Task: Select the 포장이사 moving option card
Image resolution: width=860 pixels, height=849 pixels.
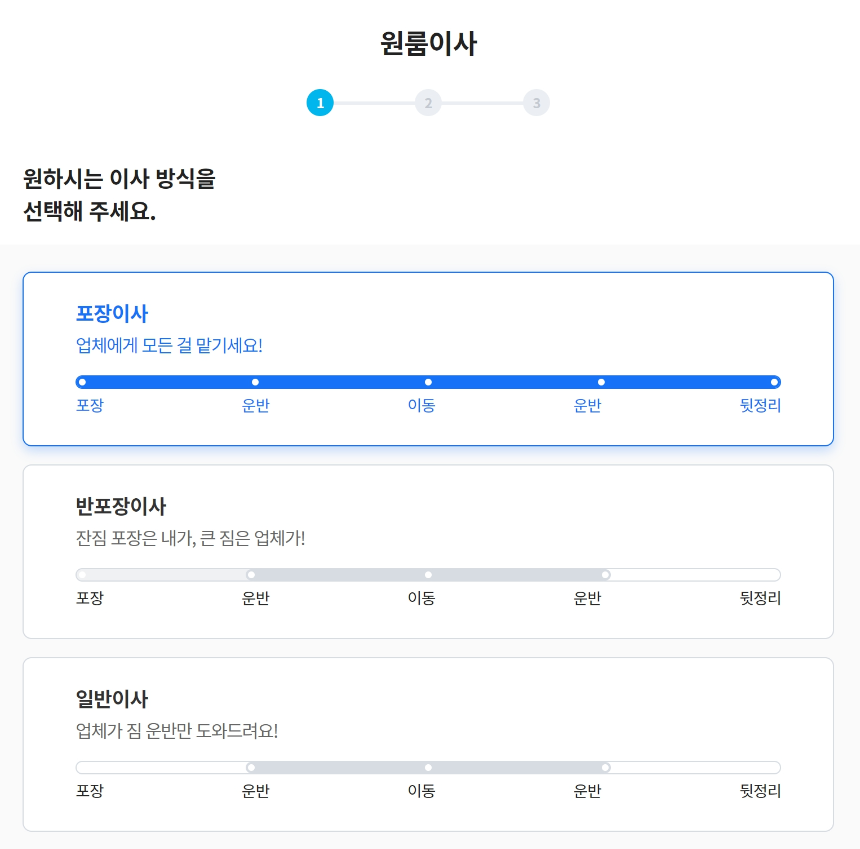Action: coord(430,358)
